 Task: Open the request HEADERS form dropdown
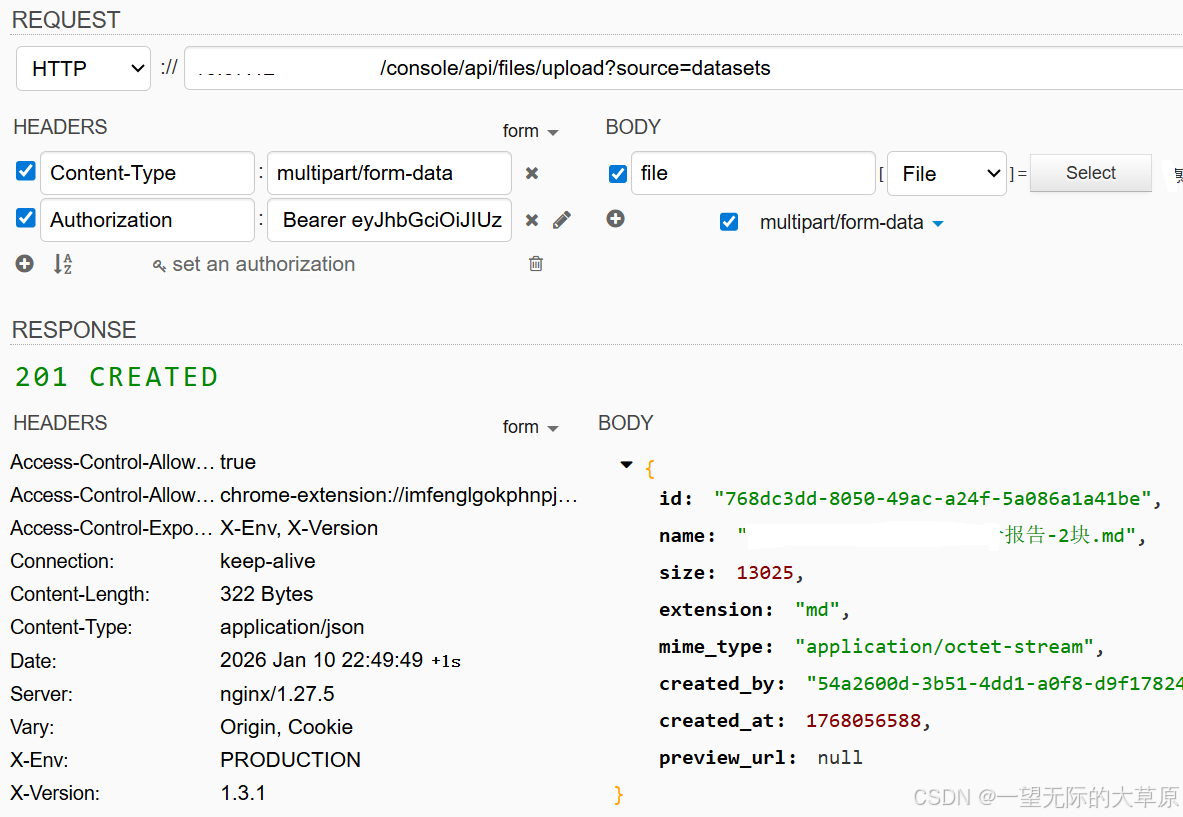point(530,131)
